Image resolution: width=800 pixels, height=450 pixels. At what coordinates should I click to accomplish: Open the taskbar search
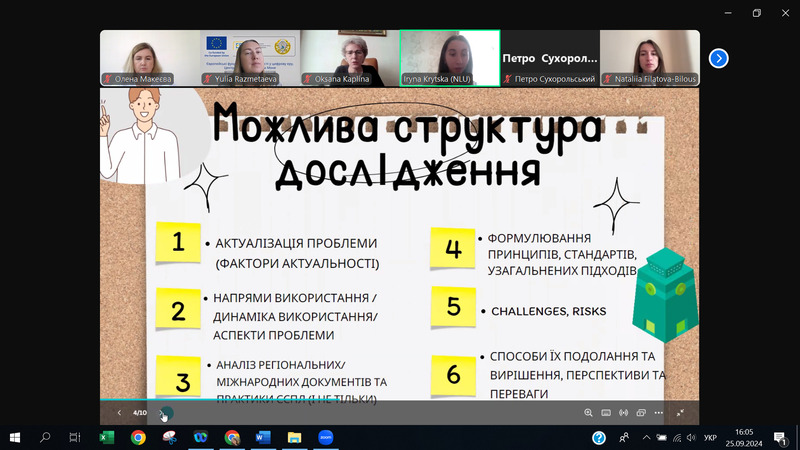45,437
